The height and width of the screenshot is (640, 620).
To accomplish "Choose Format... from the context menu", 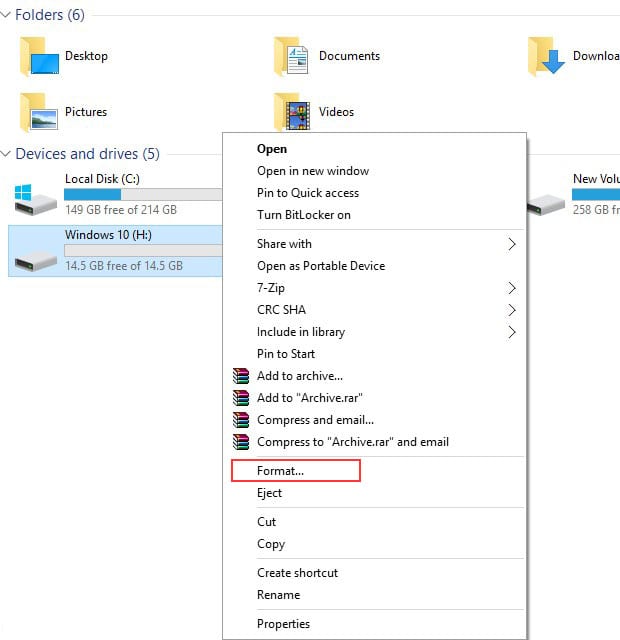I will [x=280, y=470].
